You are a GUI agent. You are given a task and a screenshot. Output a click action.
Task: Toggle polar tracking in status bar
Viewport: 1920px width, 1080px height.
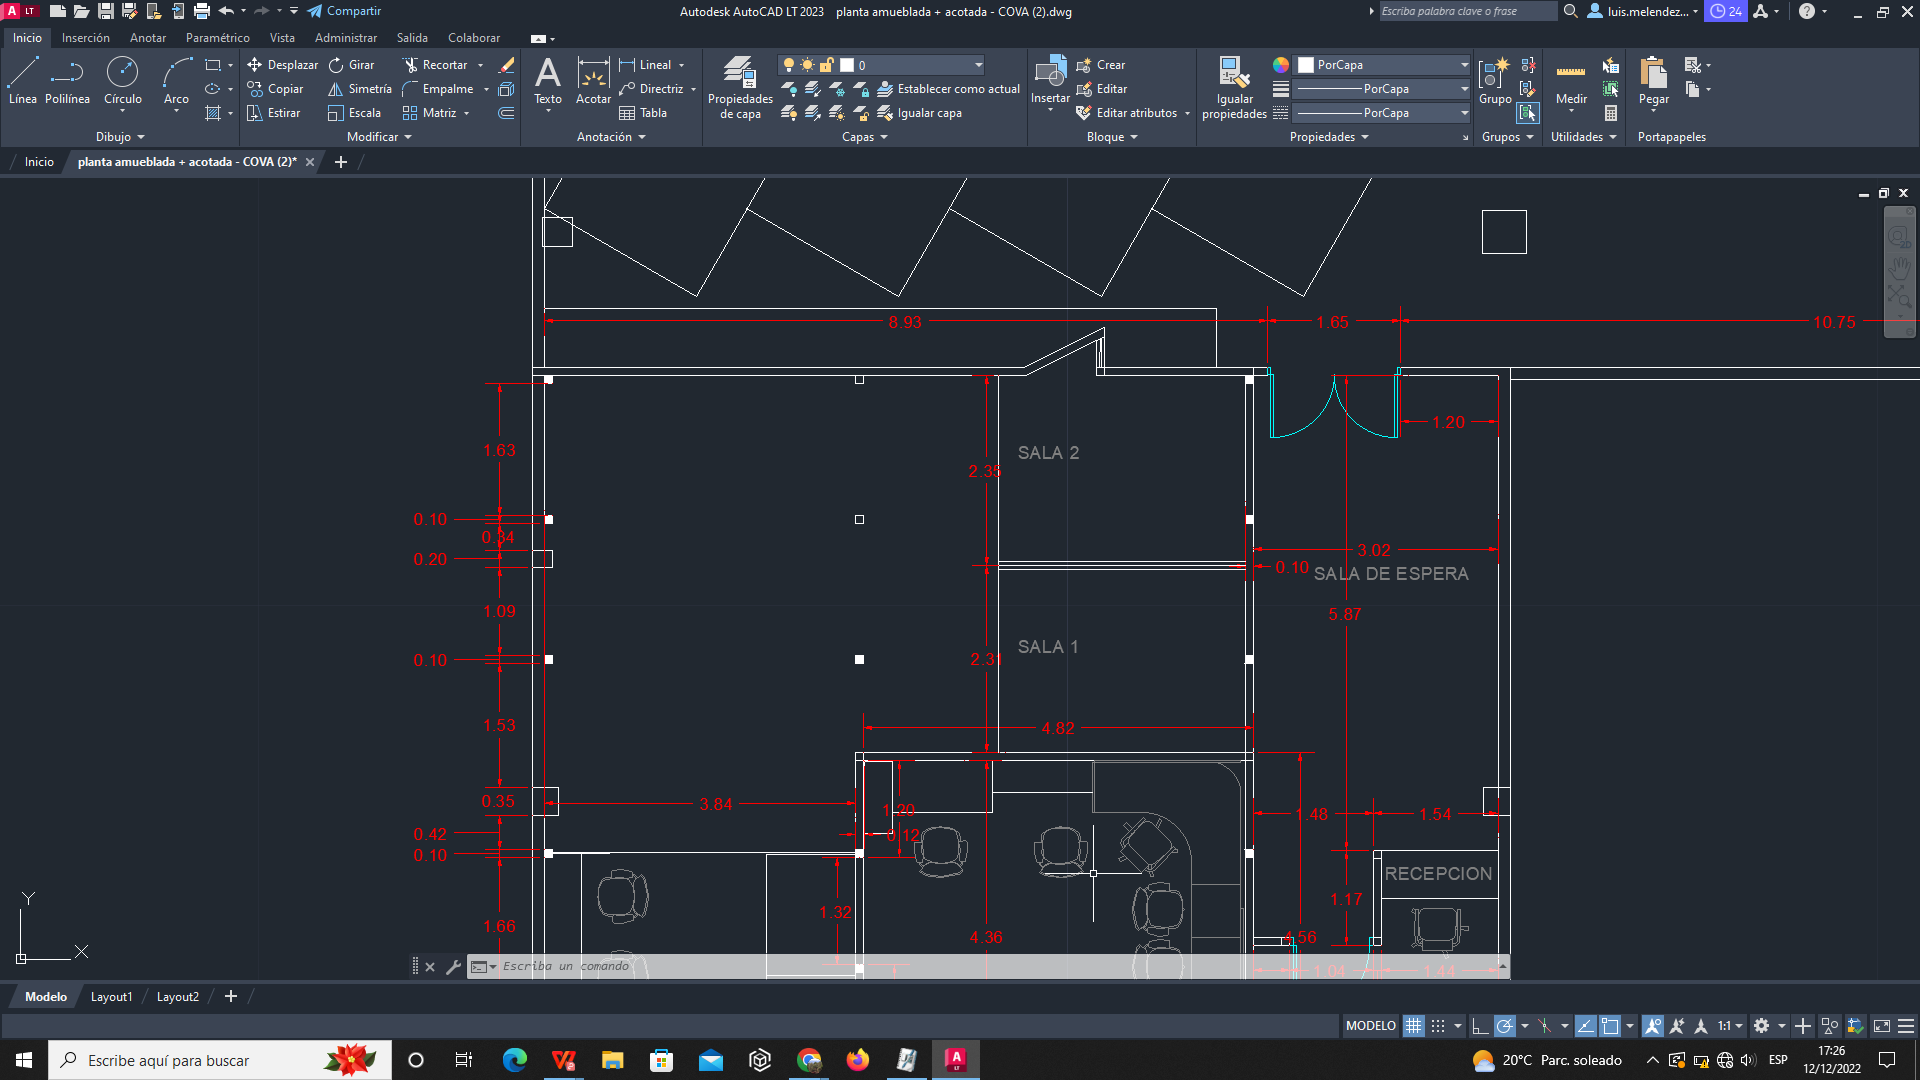[1505, 1026]
